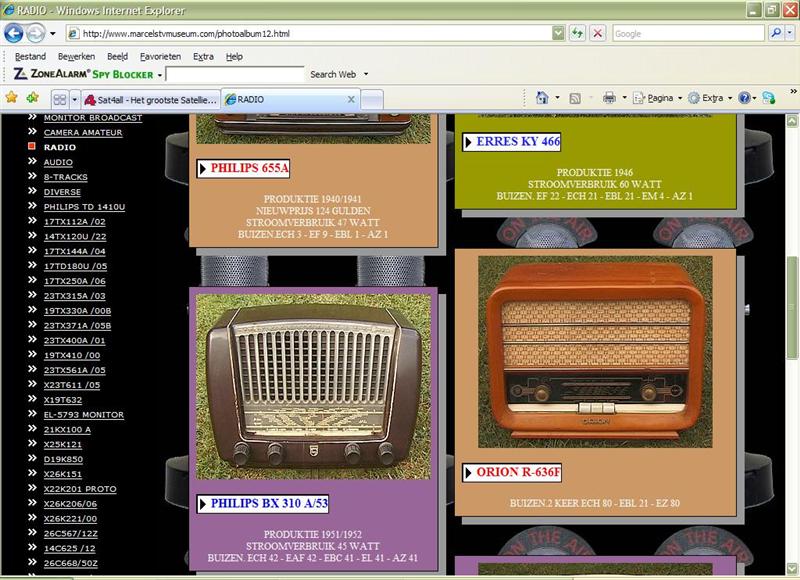Open the 17TX112A /02 link
The height and width of the screenshot is (580, 800).
click(74, 222)
